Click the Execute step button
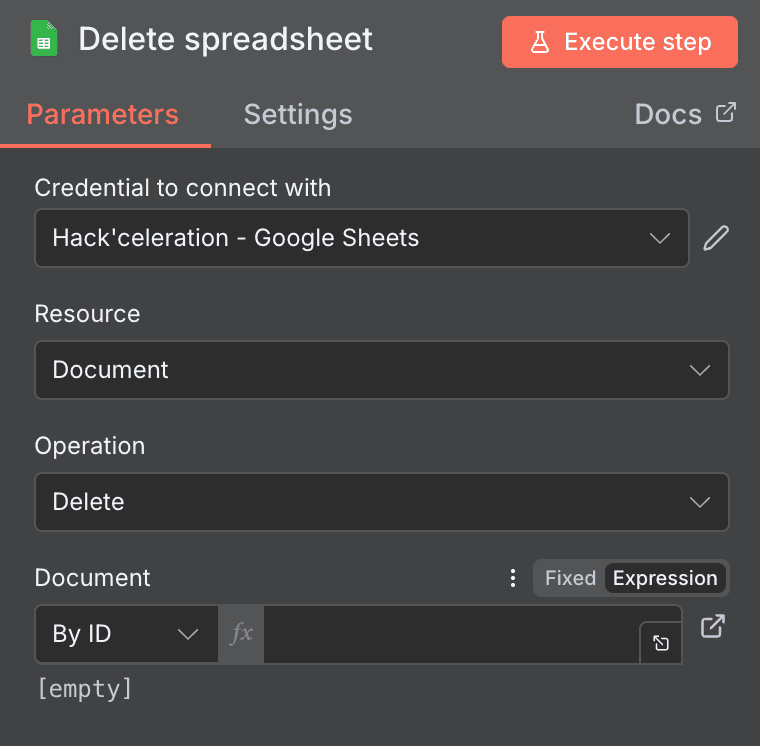 619,42
